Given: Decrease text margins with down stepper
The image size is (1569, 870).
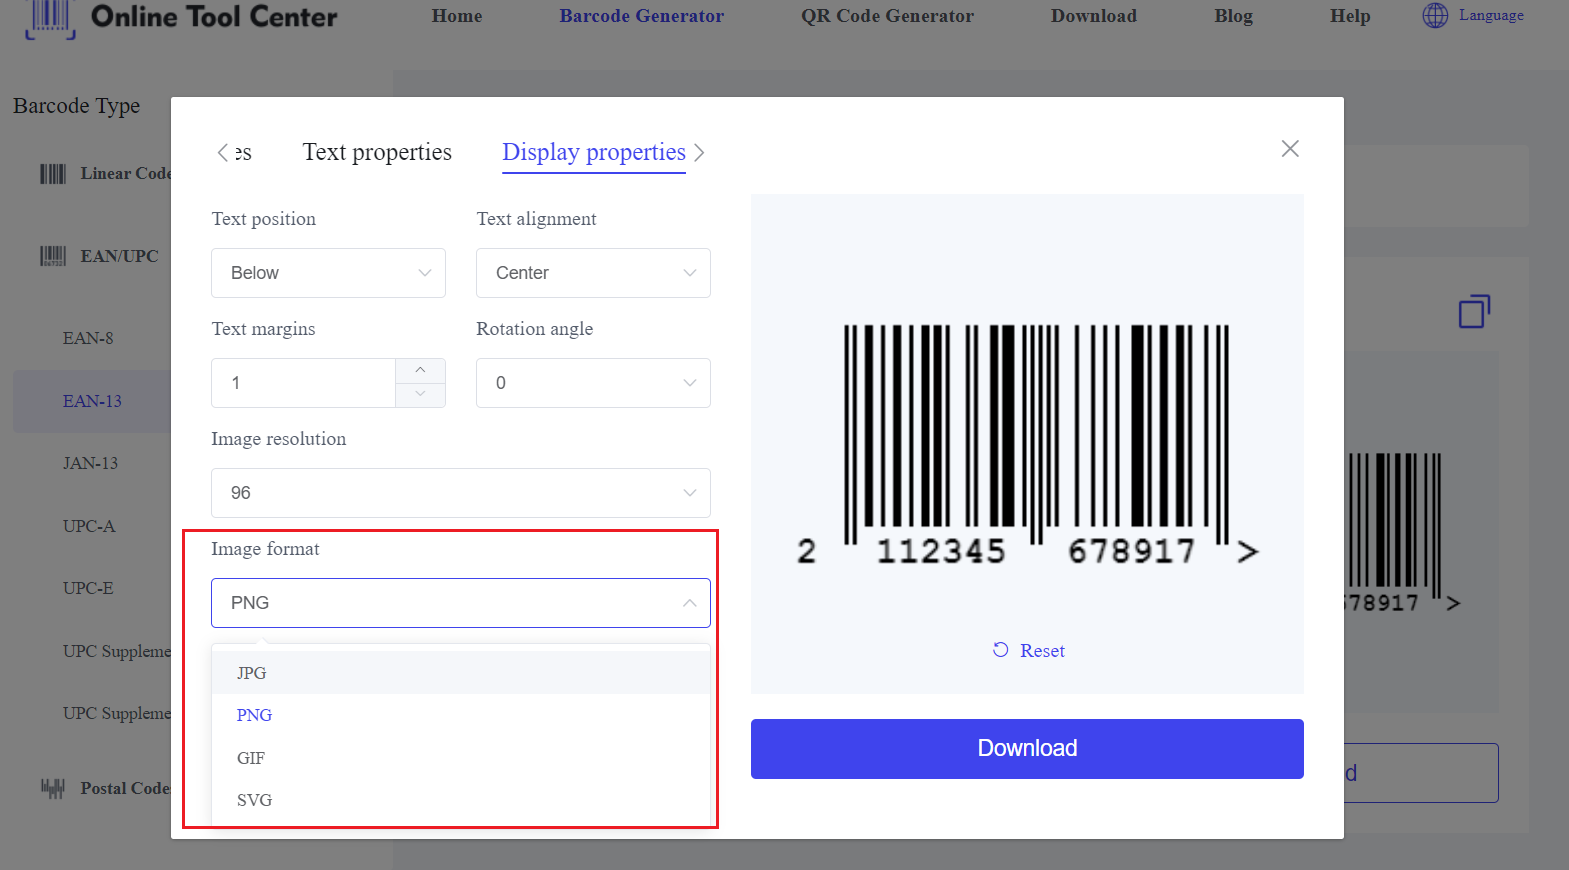Looking at the screenshot, I should (x=420, y=395).
